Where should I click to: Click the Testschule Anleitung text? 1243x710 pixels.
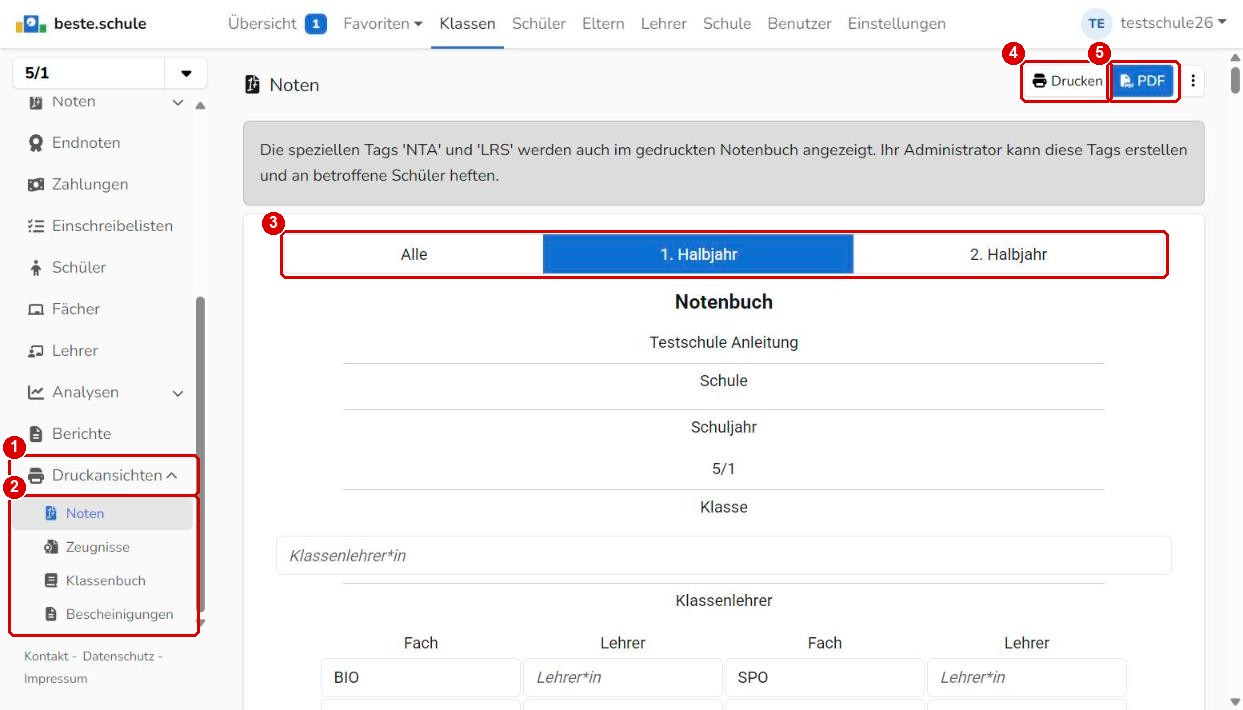pos(724,342)
